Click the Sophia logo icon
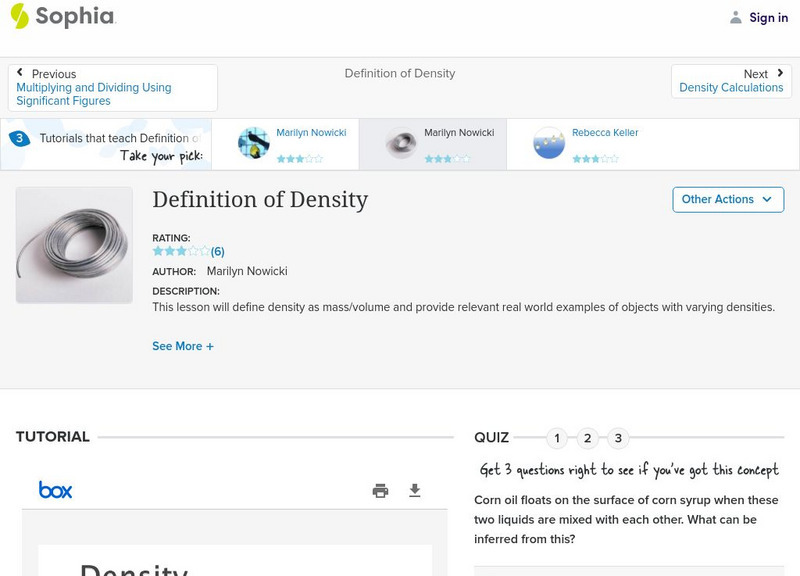 click(x=19, y=16)
